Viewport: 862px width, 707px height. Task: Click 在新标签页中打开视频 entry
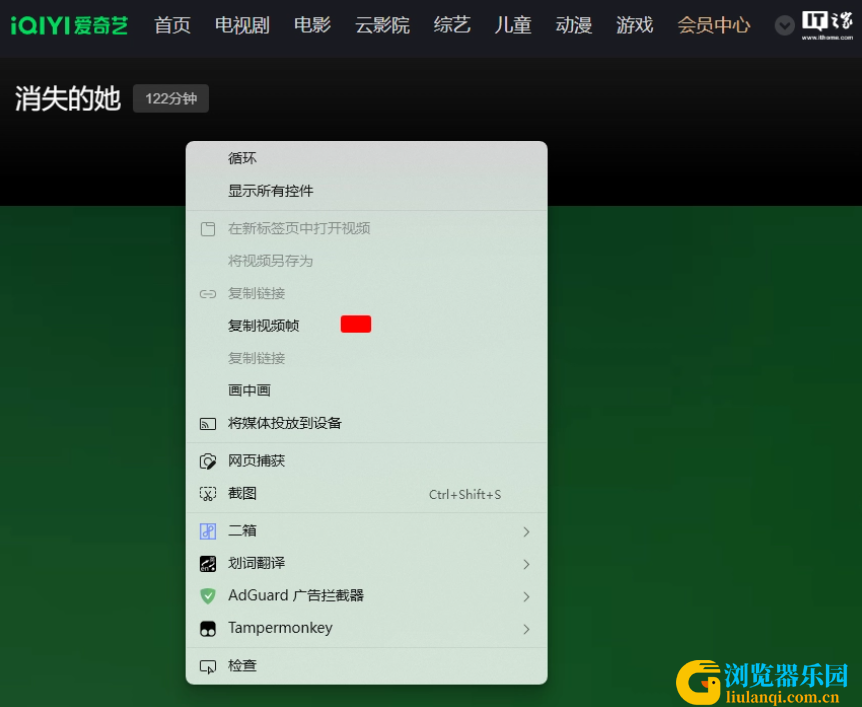[367, 228]
